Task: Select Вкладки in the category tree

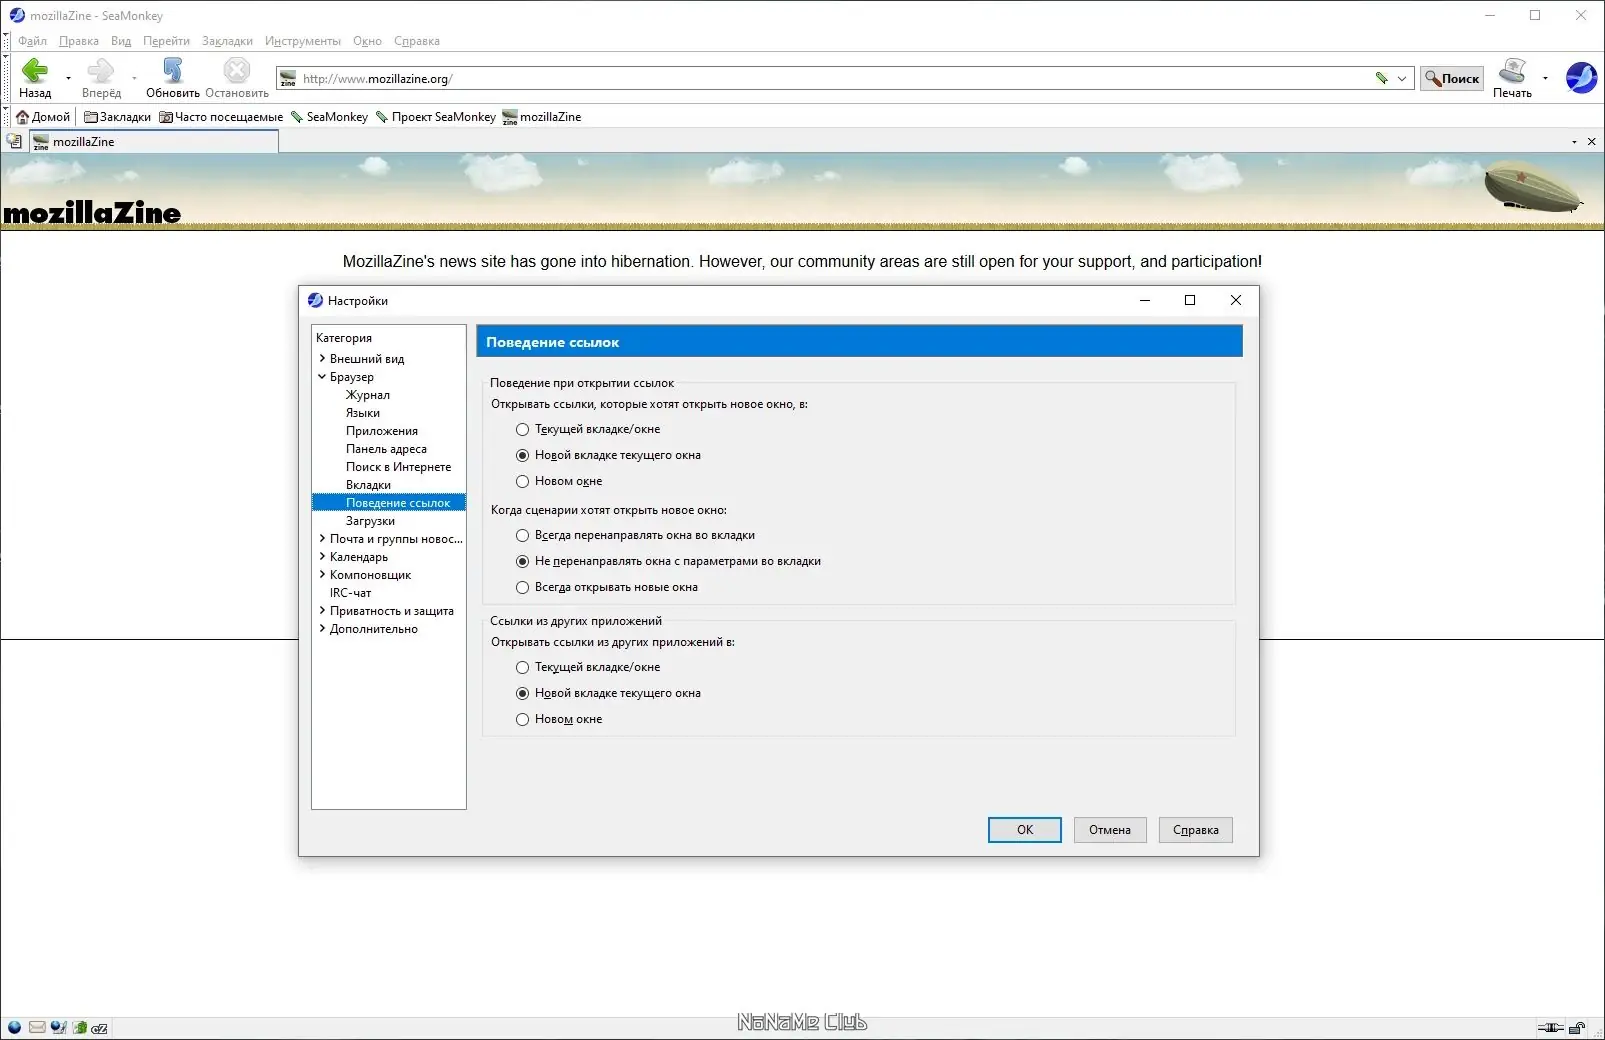Action: point(368,485)
